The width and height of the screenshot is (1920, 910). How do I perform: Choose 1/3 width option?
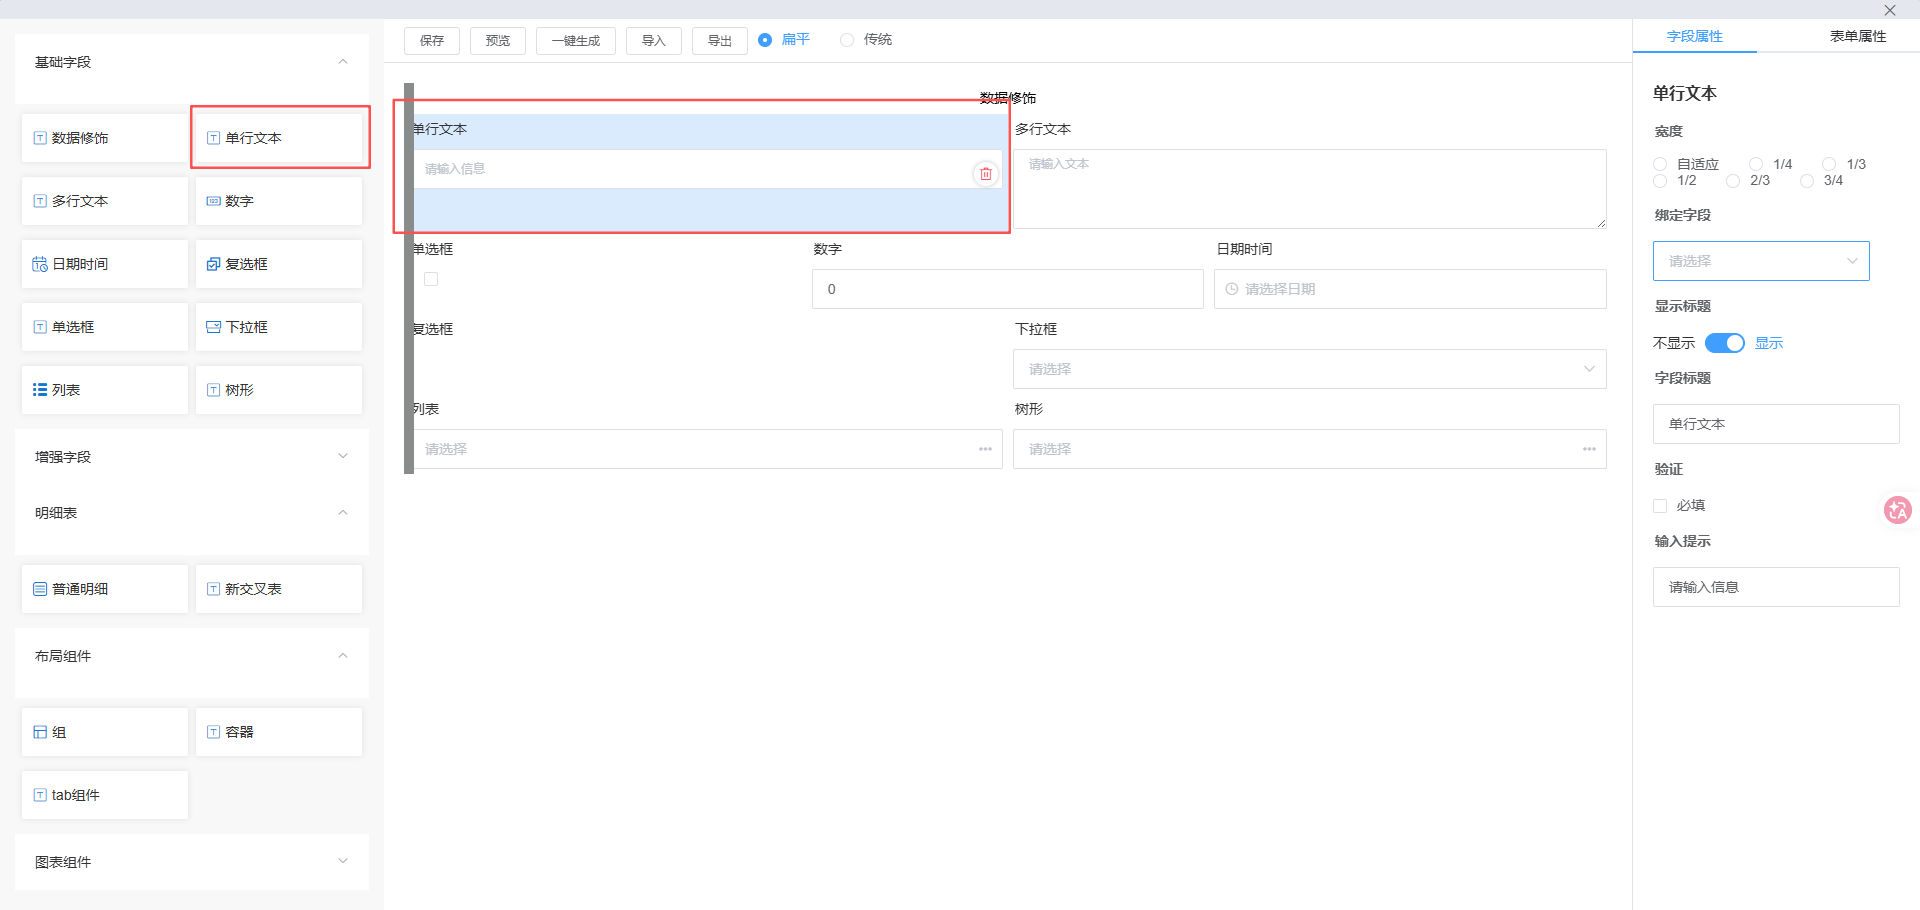(1829, 164)
